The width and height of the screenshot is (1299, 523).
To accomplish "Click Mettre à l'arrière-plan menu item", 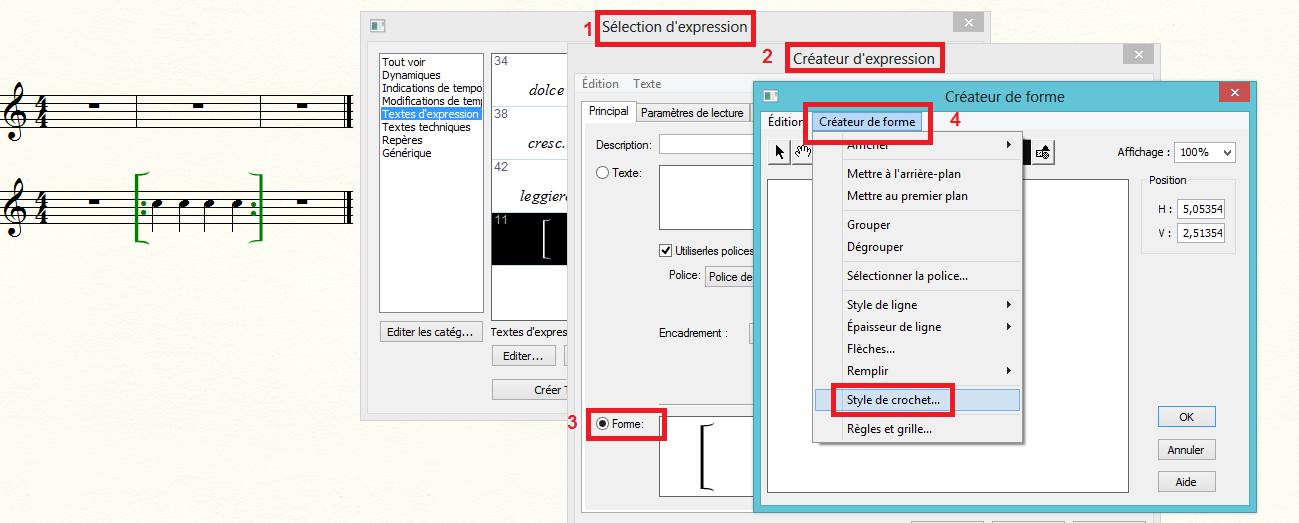I will click(903, 174).
